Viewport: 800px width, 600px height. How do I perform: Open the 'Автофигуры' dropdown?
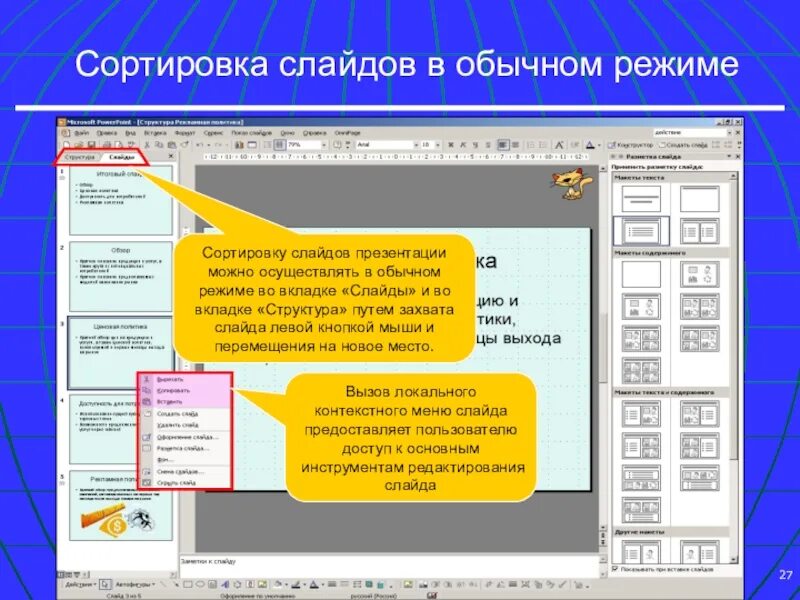point(135,585)
